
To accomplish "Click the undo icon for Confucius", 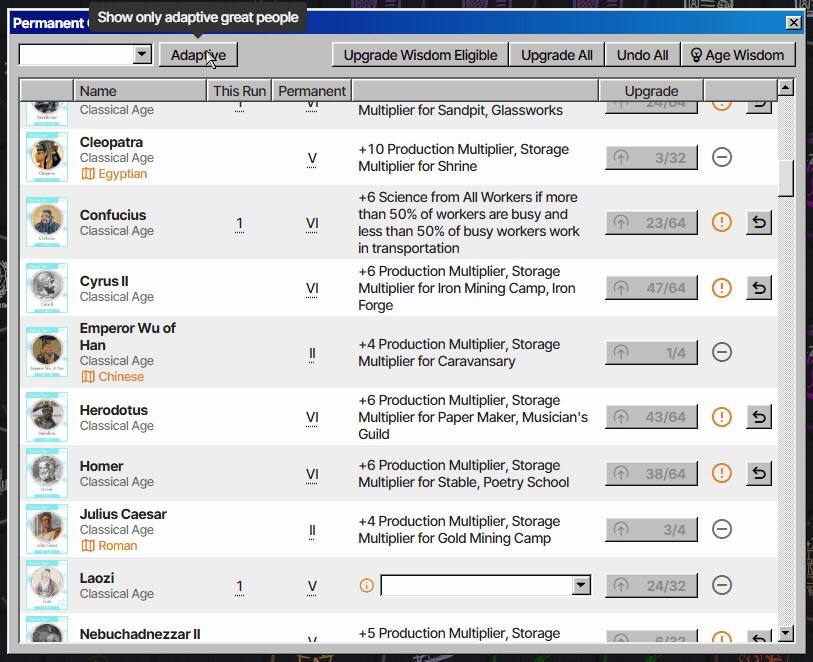I will point(759,222).
